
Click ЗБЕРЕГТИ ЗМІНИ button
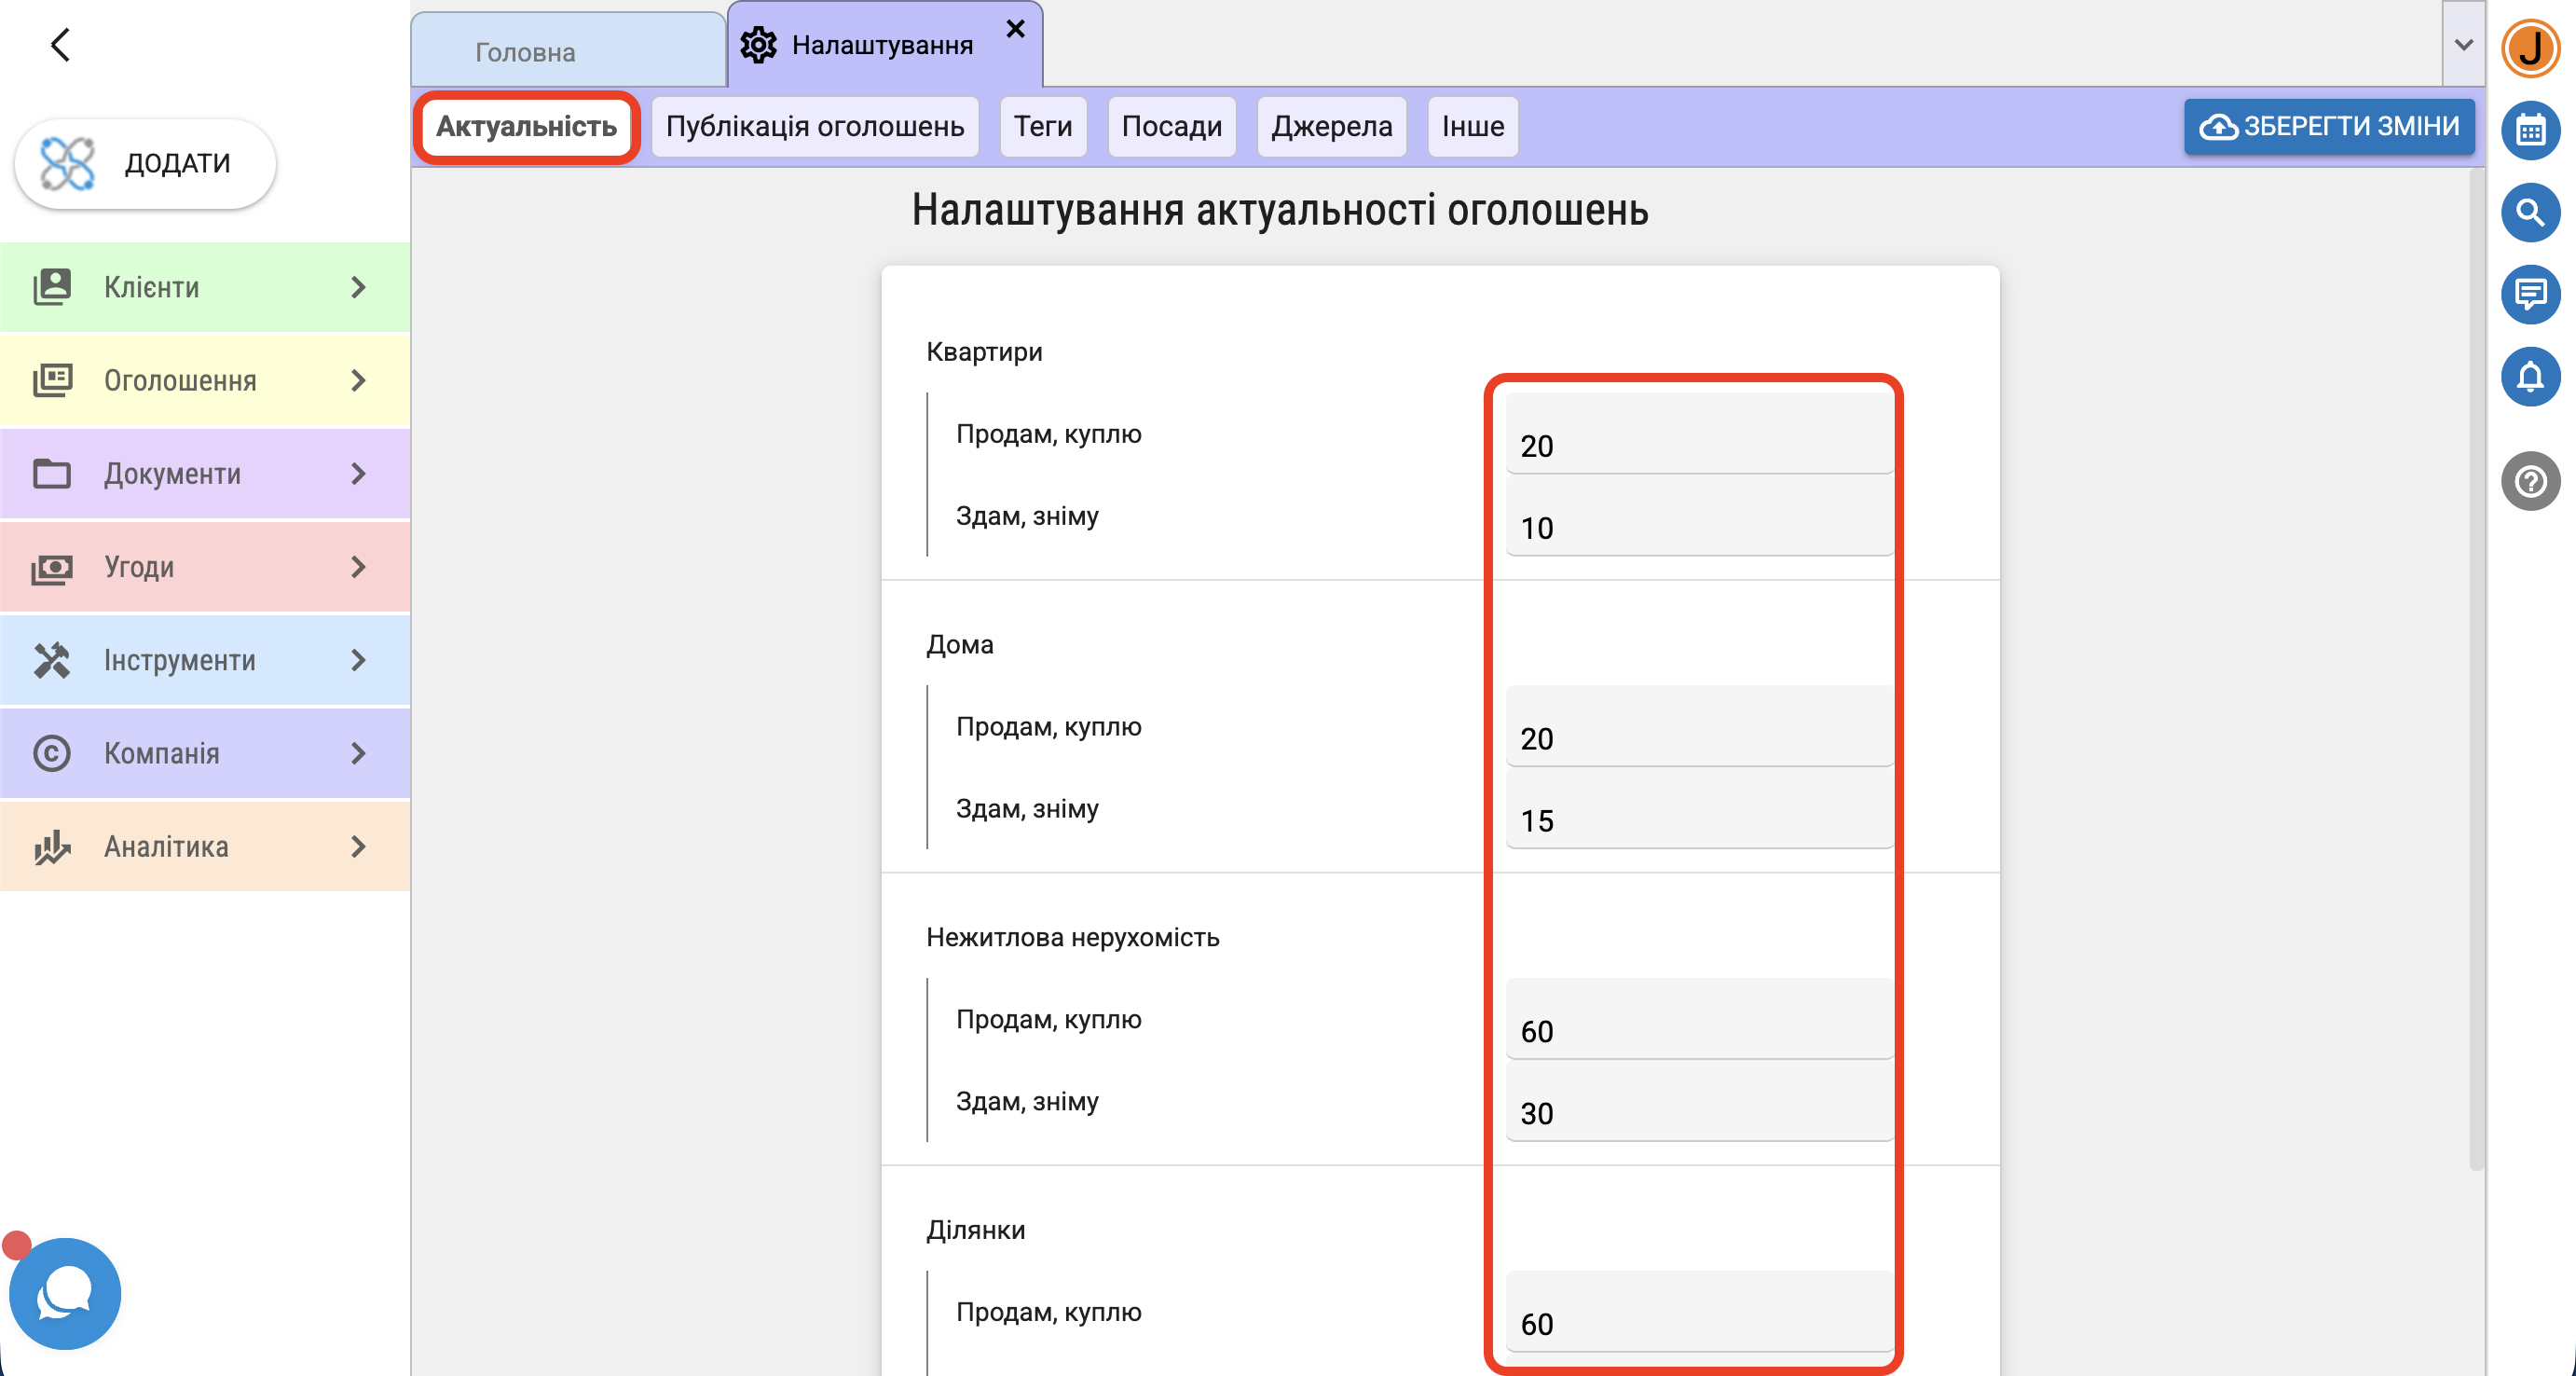[2328, 127]
